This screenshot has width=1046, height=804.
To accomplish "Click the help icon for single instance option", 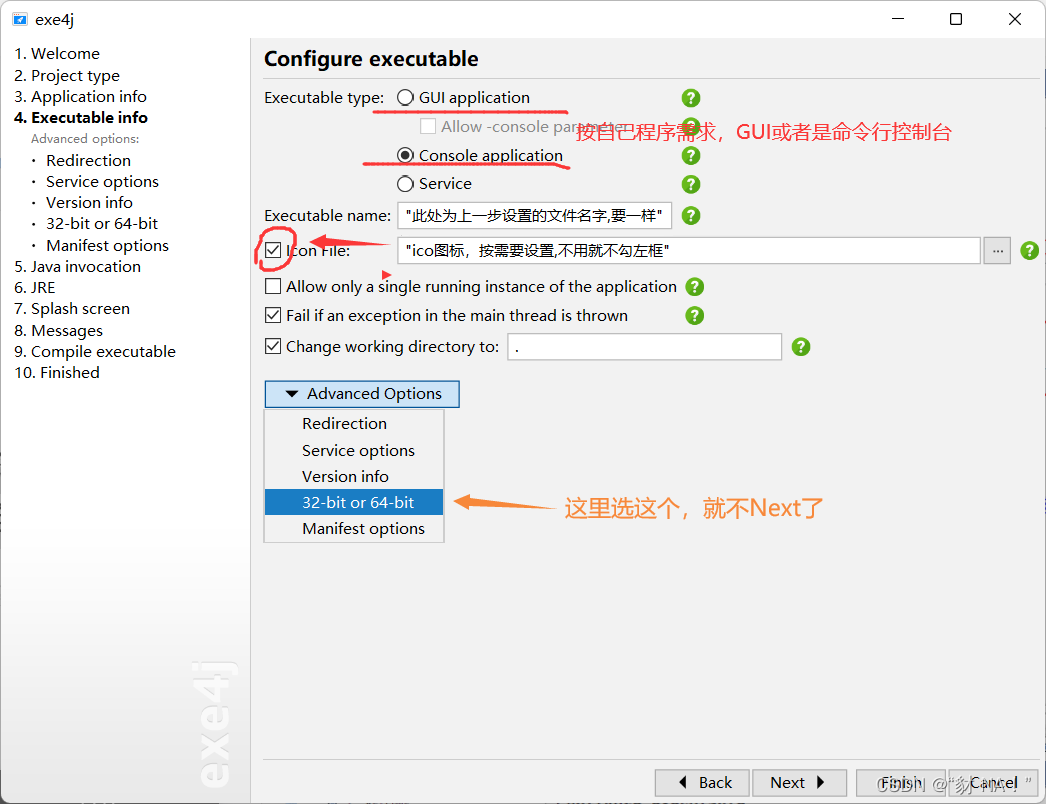I will click(x=694, y=287).
